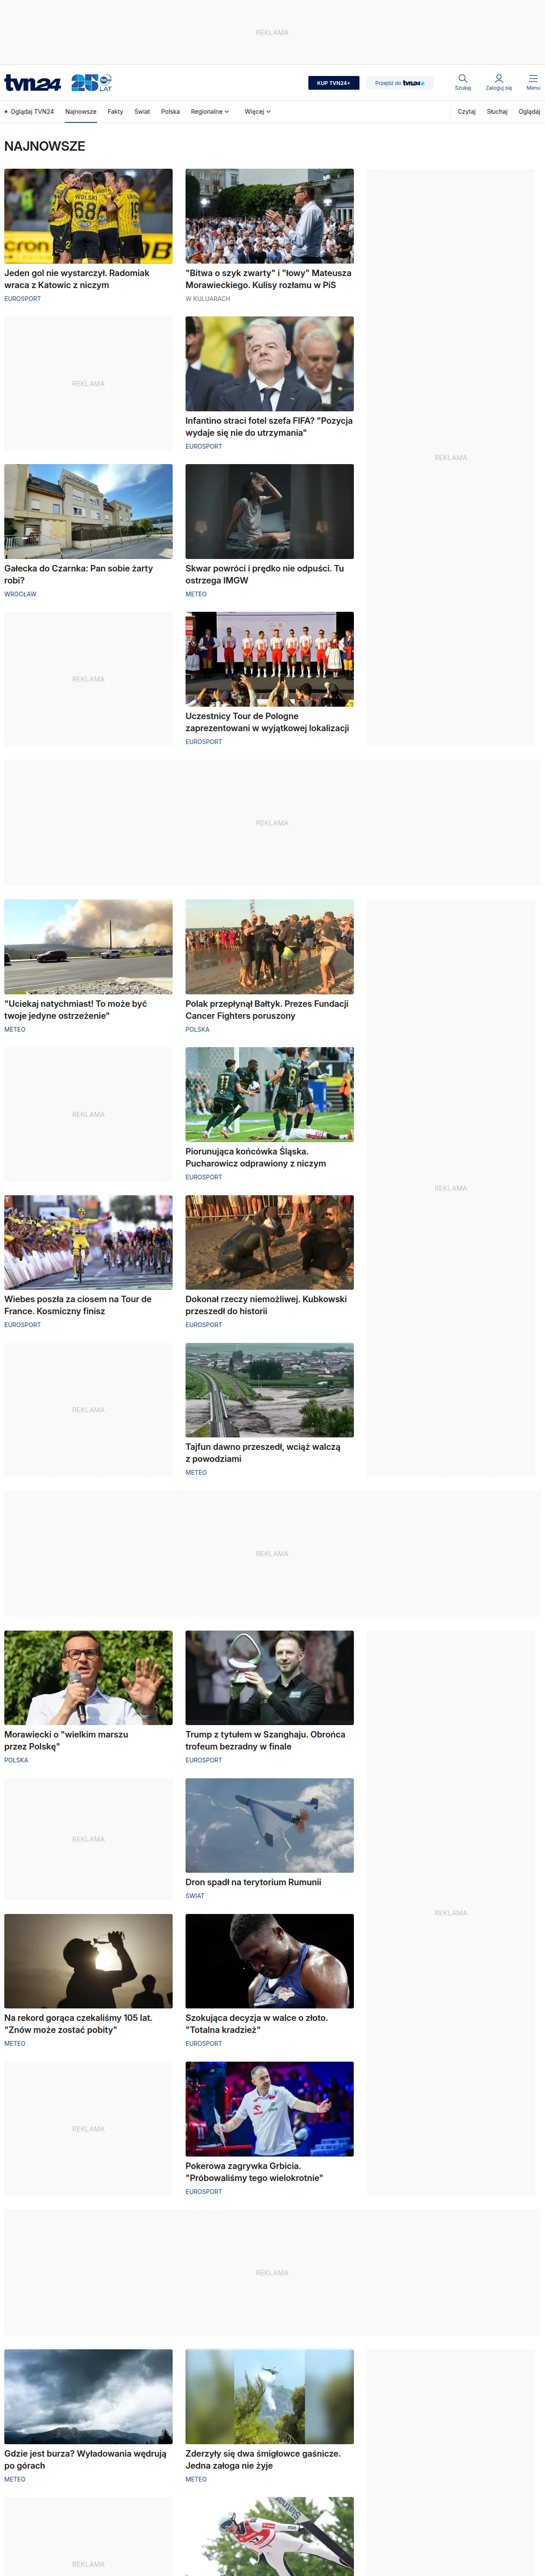Image resolution: width=545 pixels, height=2576 pixels.
Task: Switch to Czytaj mode
Action: click(466, 112)
